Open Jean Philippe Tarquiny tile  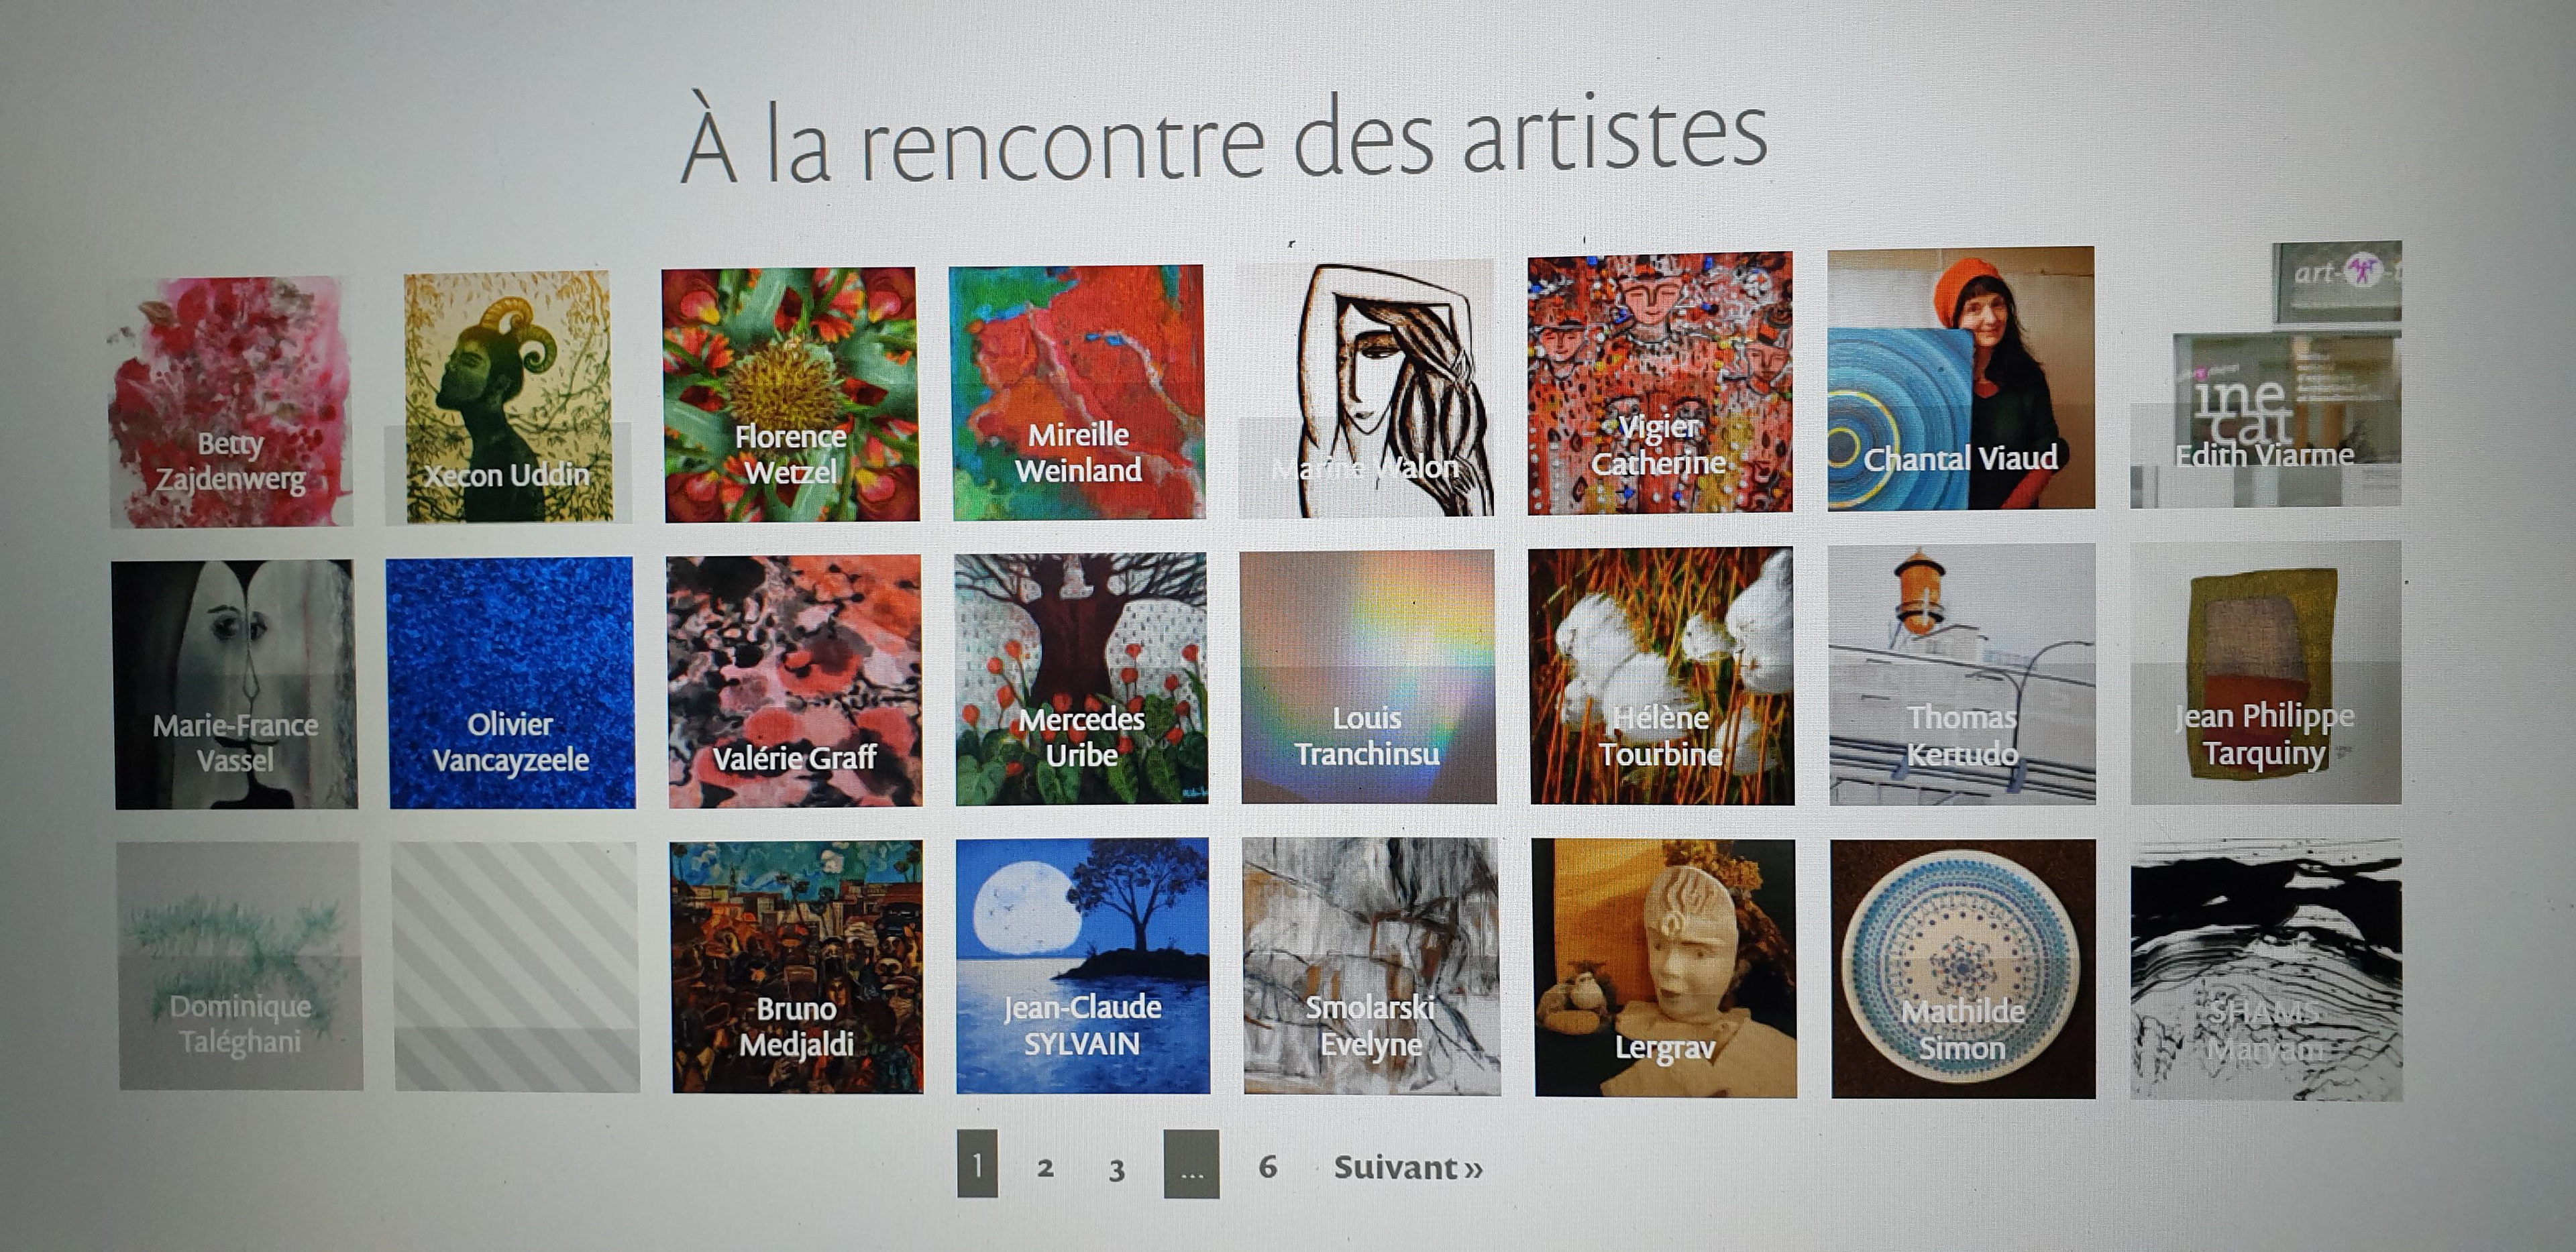pos(2266,673)
